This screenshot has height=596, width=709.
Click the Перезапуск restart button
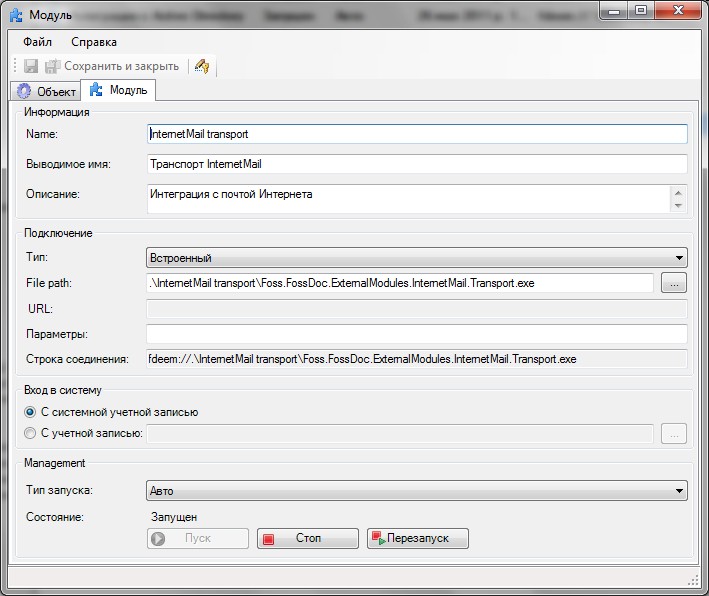point(417,538)
